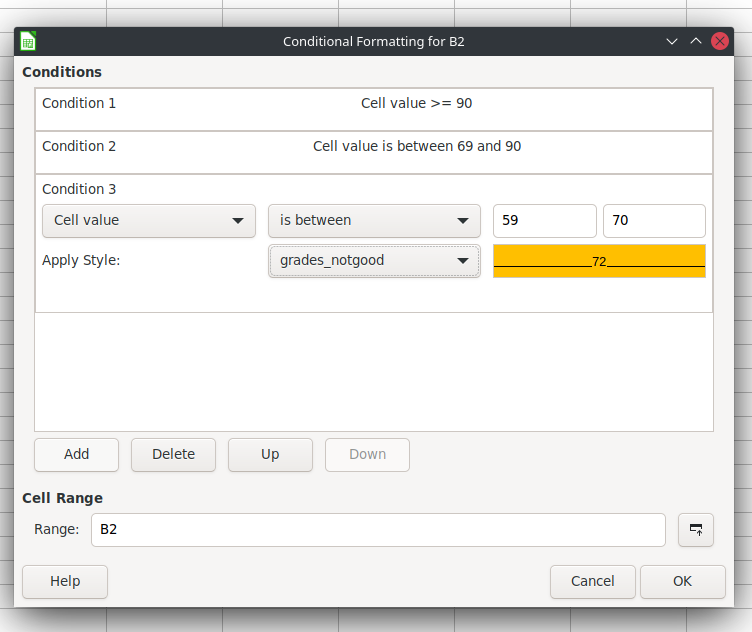Click the LibreOffice Calc title bar icon
Viewport: 752px width, 632px height.
[x=28, y=41]
